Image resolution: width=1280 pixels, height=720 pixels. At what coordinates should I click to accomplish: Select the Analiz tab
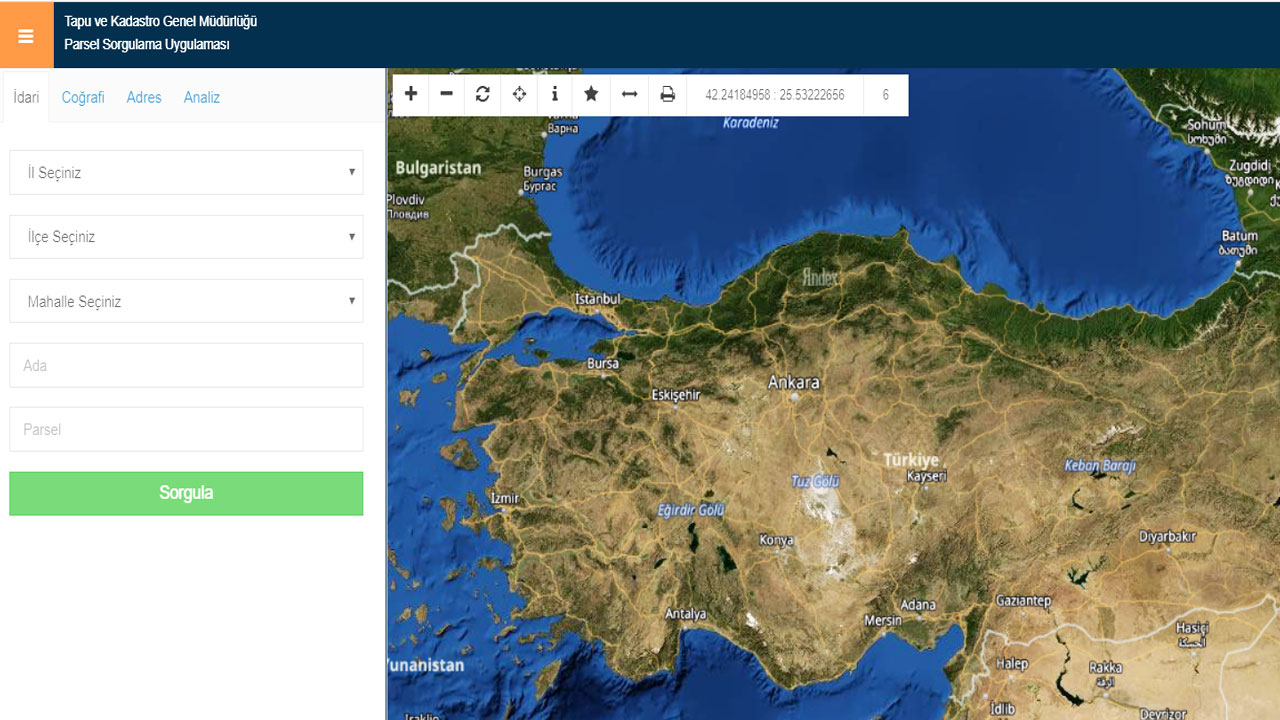coord(201,97)
